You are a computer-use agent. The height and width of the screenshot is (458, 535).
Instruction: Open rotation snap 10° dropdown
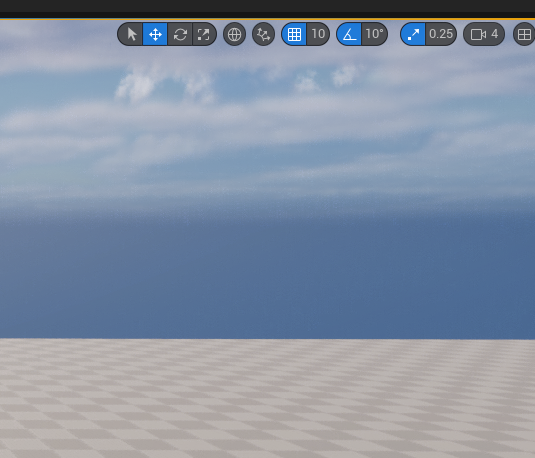(x=374, y=34)
